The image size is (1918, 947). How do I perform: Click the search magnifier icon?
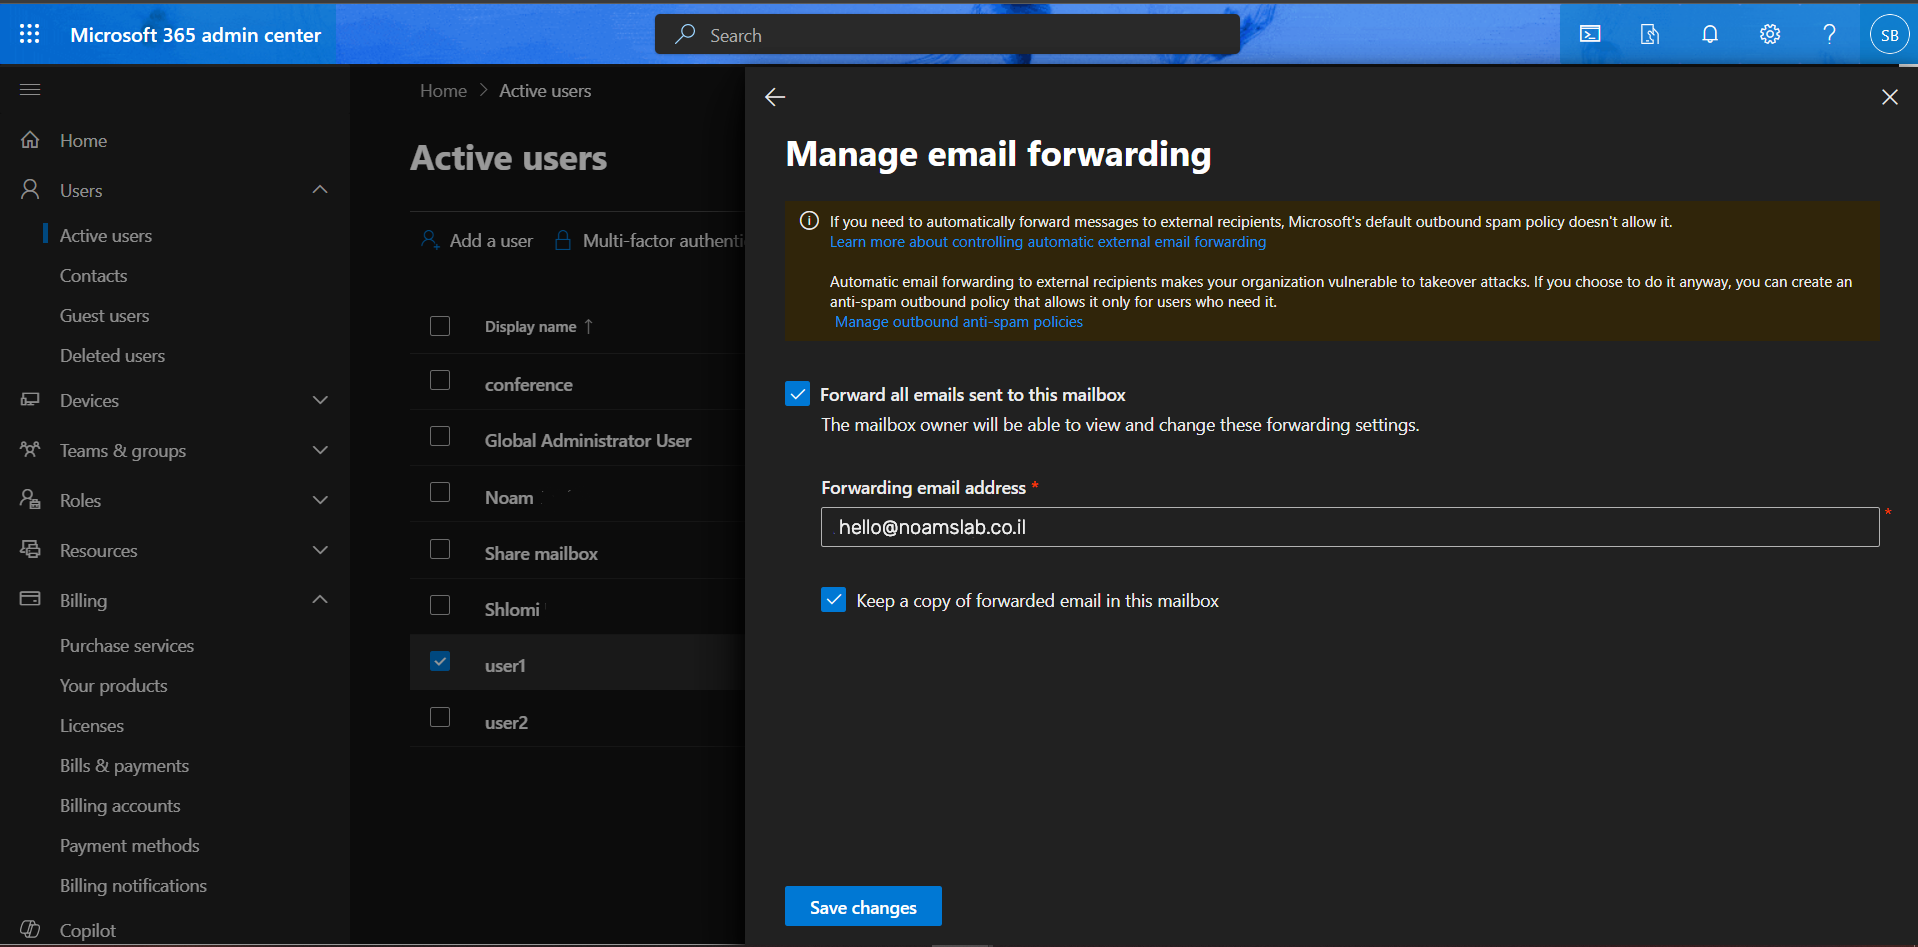[685, 34]
